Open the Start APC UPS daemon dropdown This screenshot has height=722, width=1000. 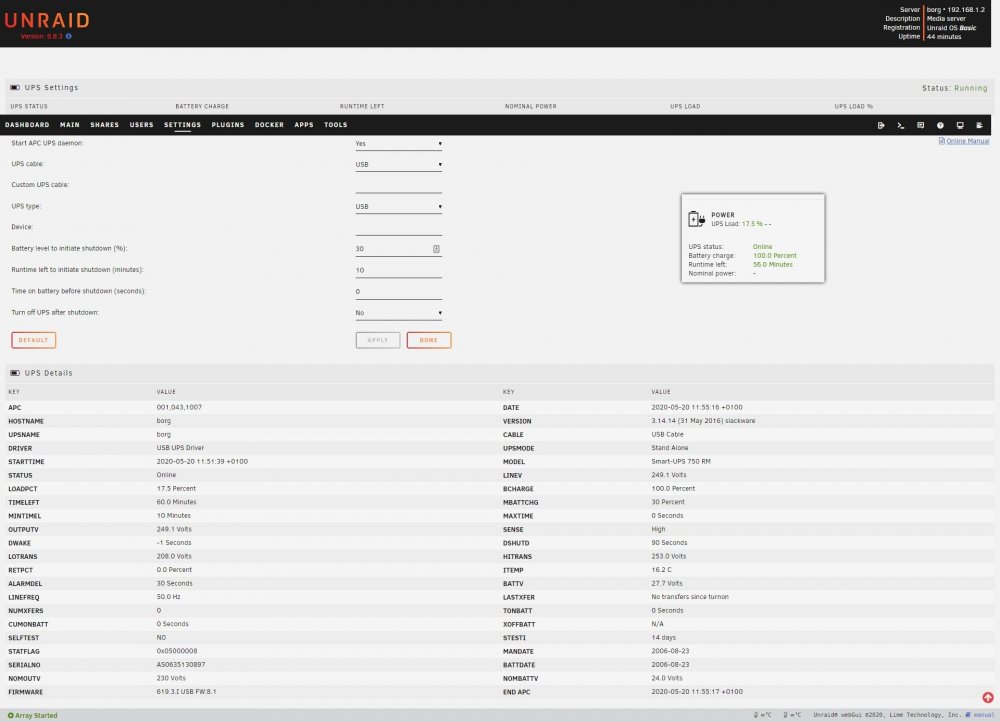coord(399,144)
